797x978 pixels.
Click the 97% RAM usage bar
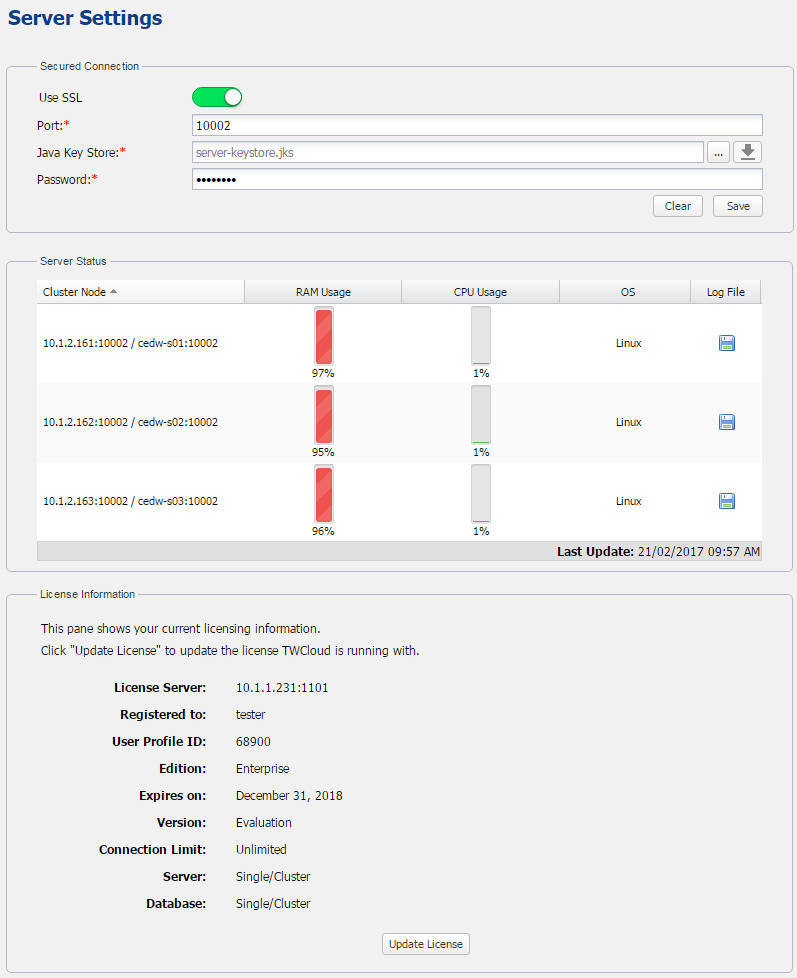[x=324, y=336]
